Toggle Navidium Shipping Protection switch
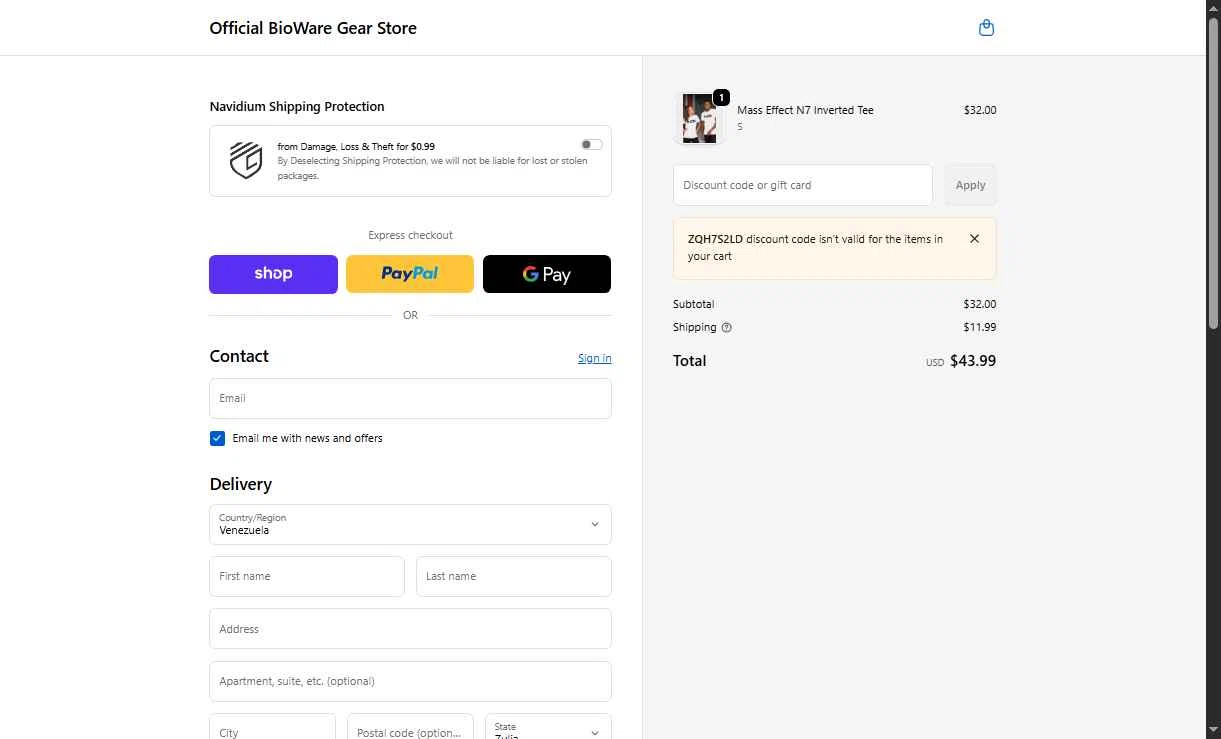 coord(591,145)
